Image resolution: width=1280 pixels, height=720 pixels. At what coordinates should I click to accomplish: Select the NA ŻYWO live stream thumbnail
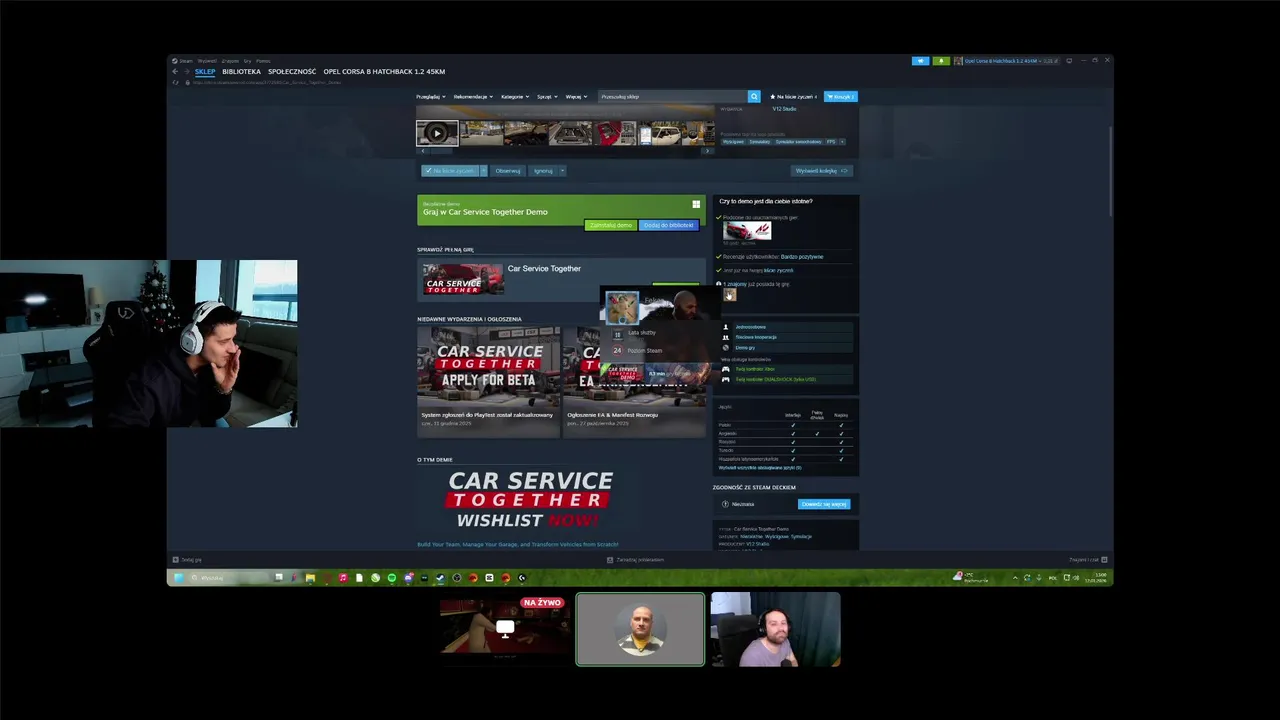point(505,629)
